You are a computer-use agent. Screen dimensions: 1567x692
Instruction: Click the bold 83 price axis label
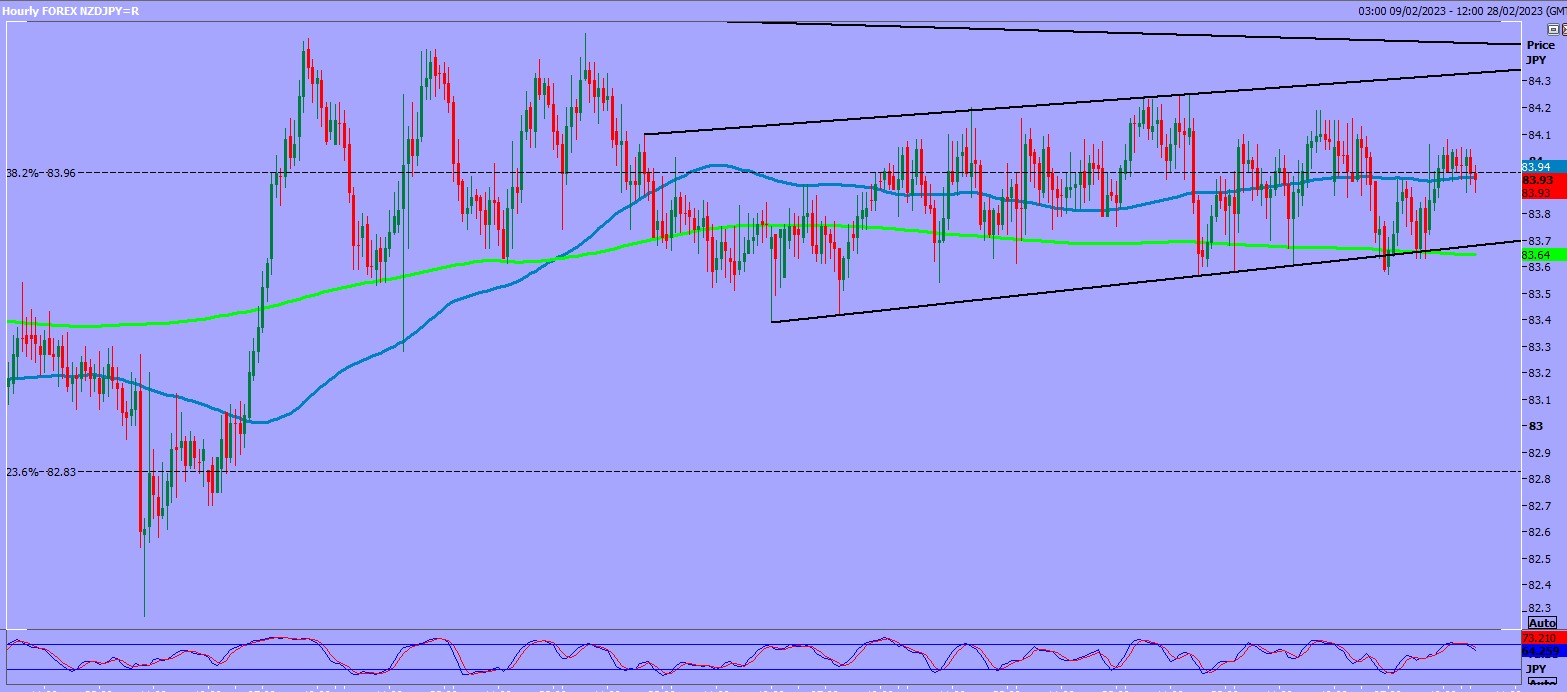pos(1530,426)
